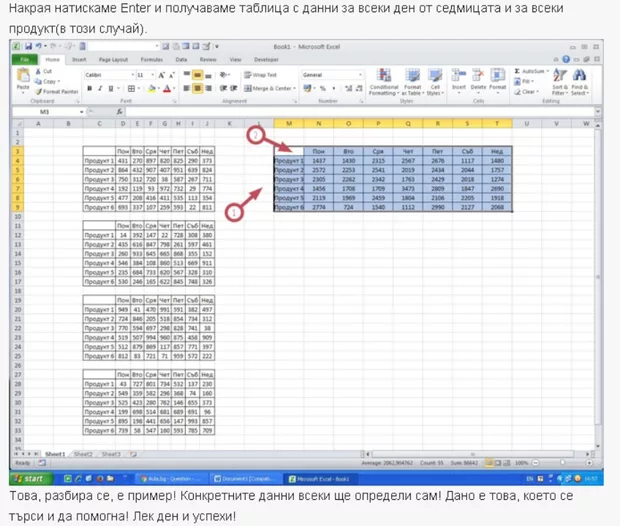Click the Increase Decimal icon

coord(348,89)
